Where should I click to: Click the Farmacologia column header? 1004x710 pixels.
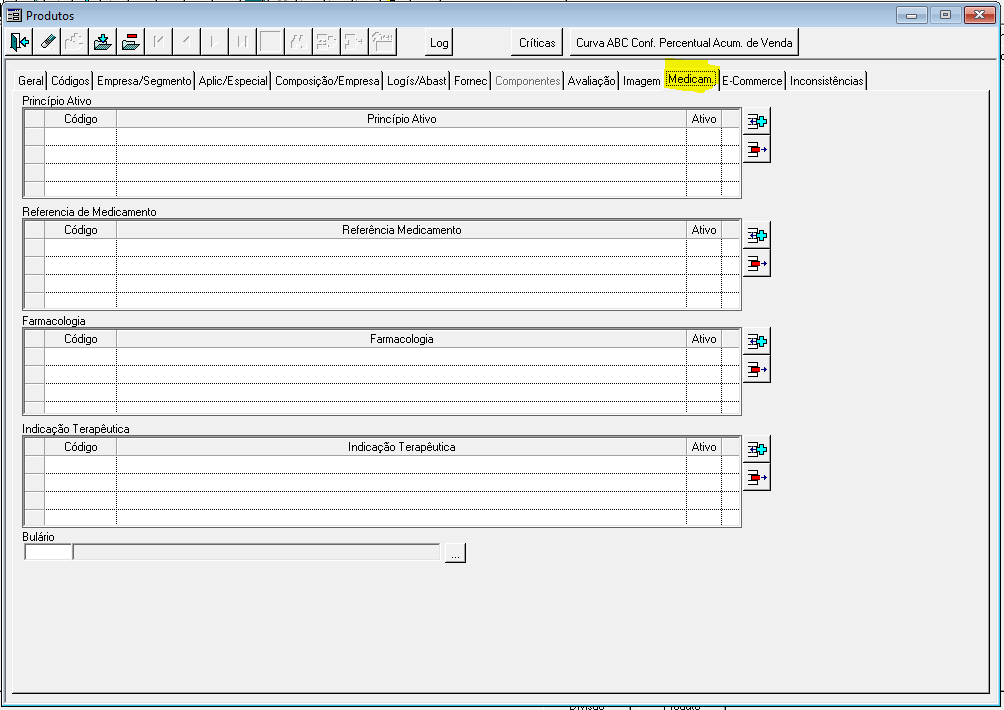[x=401, y=339]
